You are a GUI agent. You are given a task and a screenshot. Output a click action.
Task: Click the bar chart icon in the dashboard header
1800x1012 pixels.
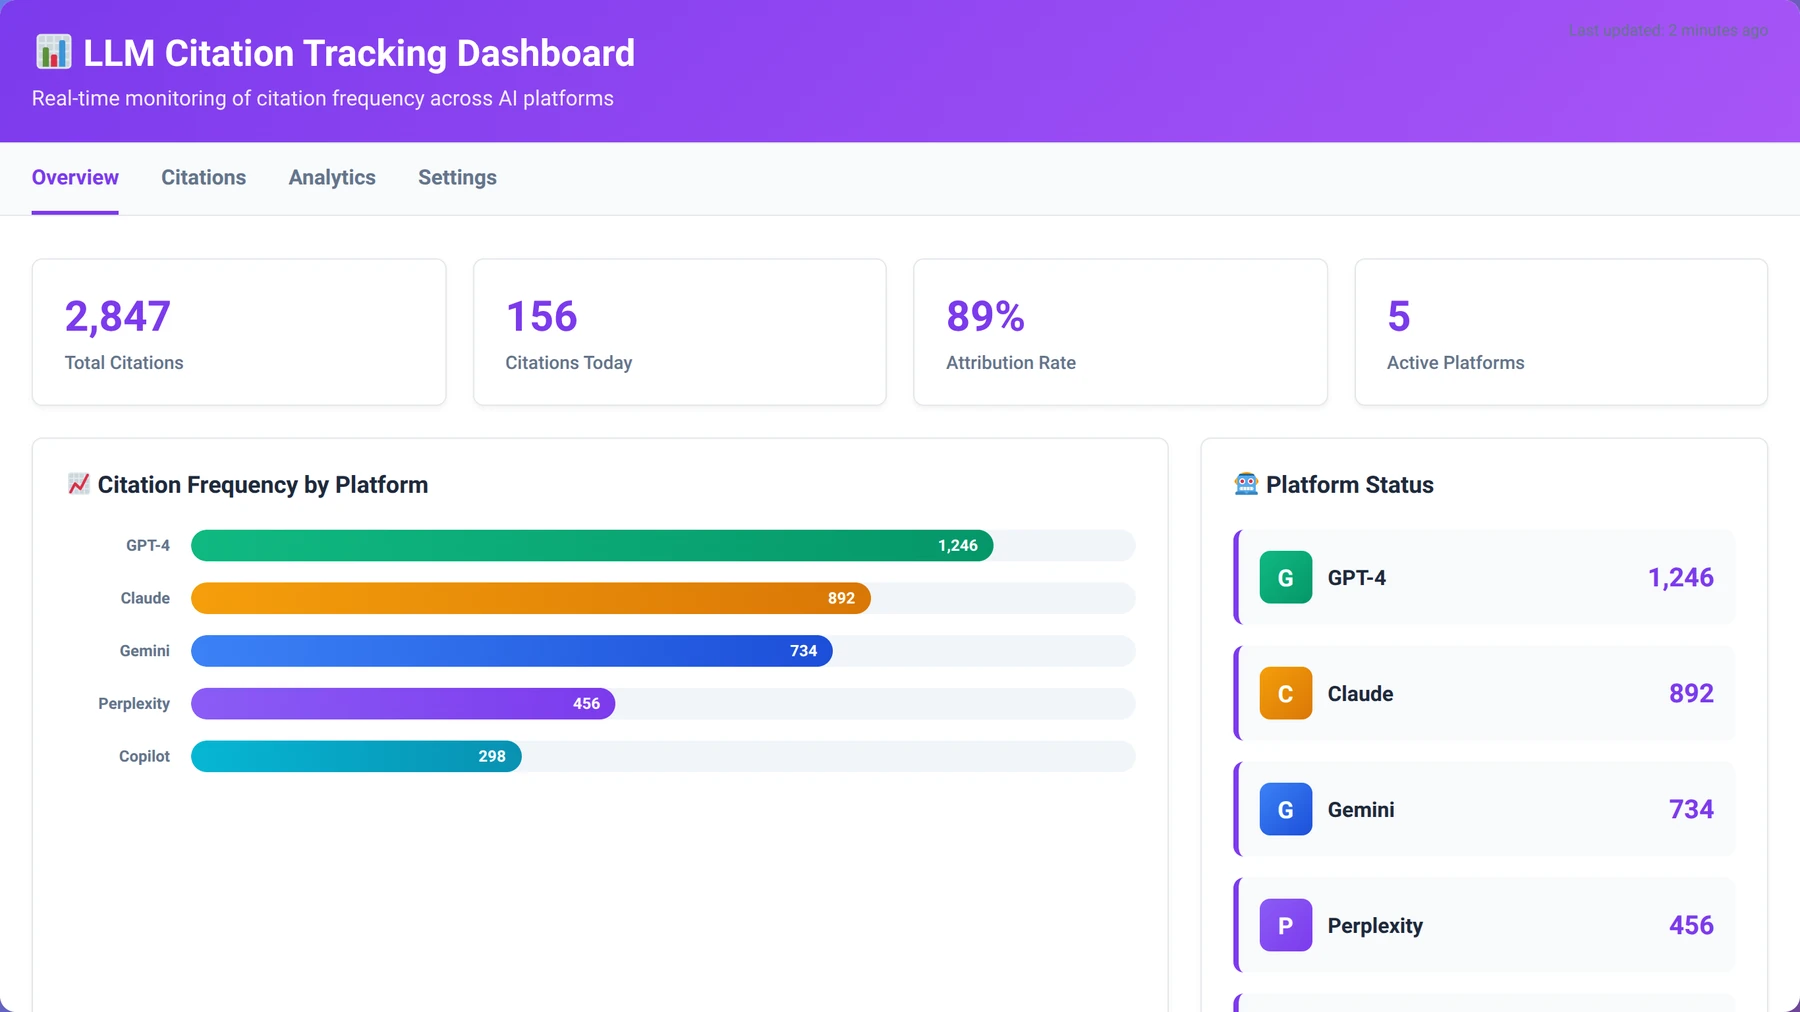click(x=53, y=52)
